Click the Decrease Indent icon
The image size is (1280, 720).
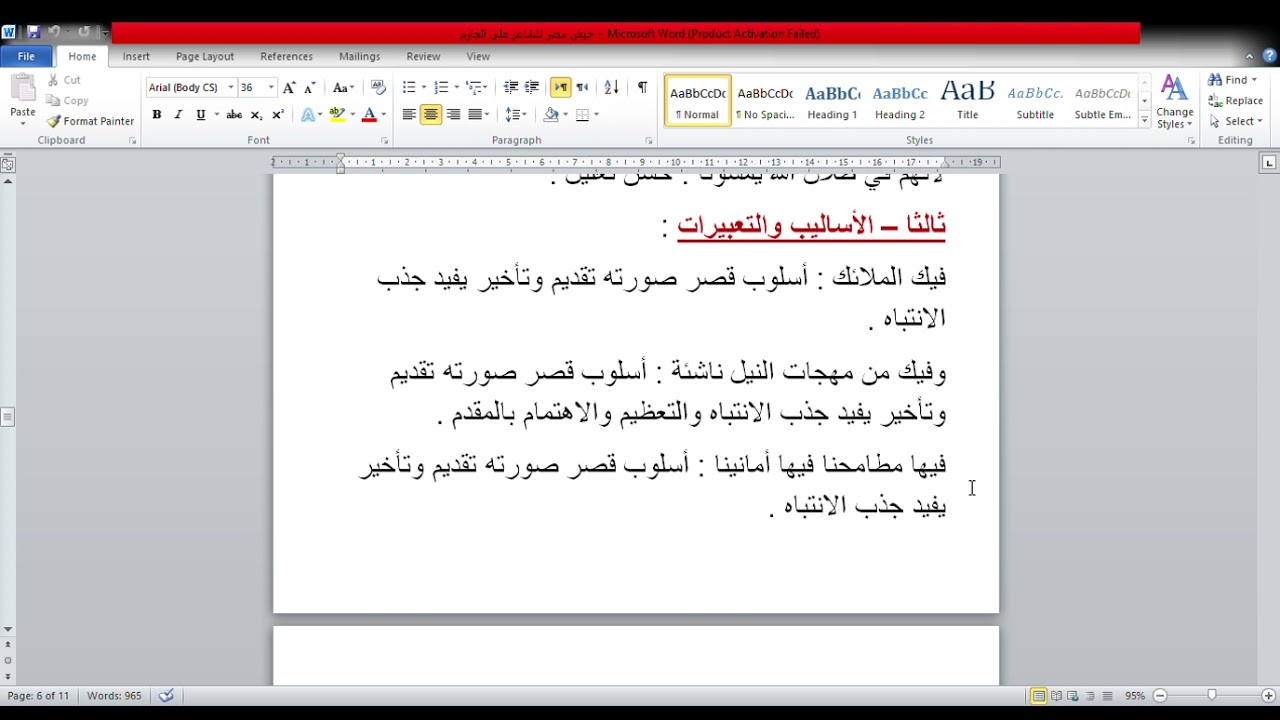[x=510, y=88]
